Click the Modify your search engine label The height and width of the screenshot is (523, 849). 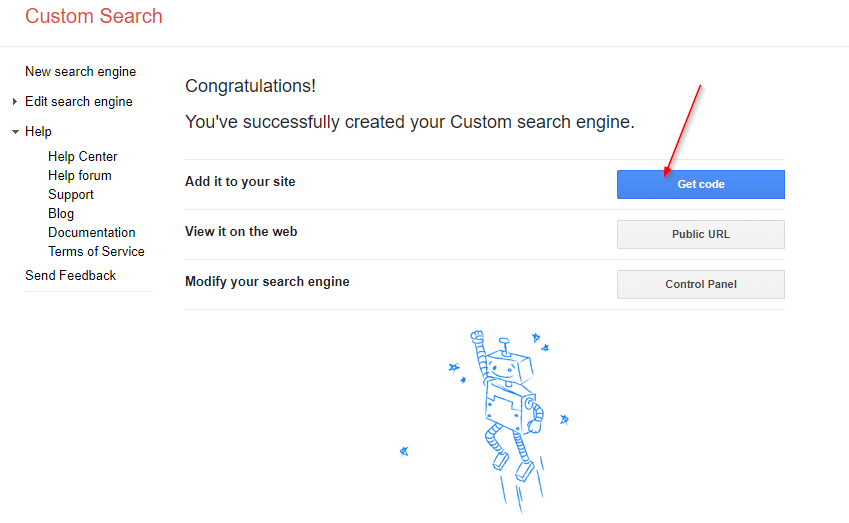pos(267,282)
